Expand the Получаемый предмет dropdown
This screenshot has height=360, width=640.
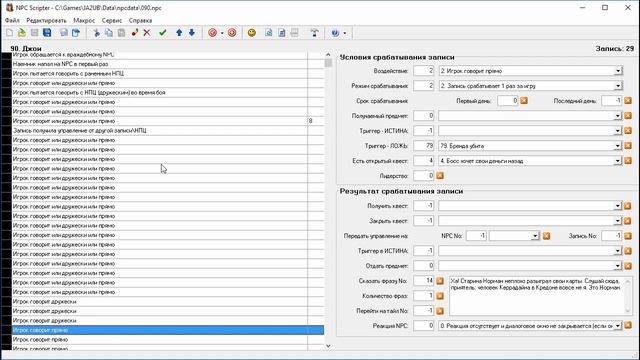click(618, 116)
